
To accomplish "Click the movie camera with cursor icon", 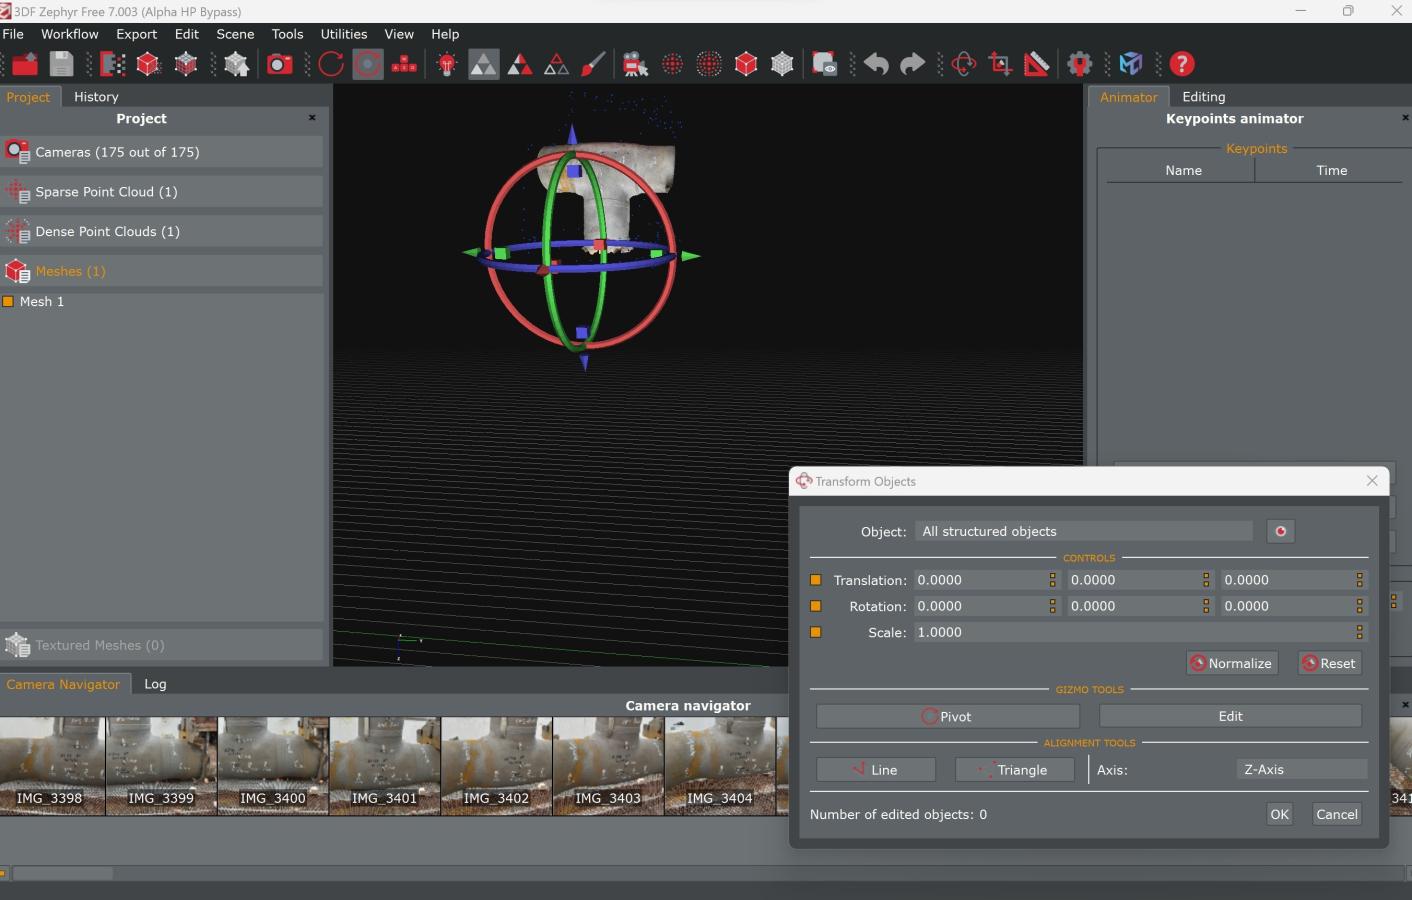I will [x=636, y=64].
